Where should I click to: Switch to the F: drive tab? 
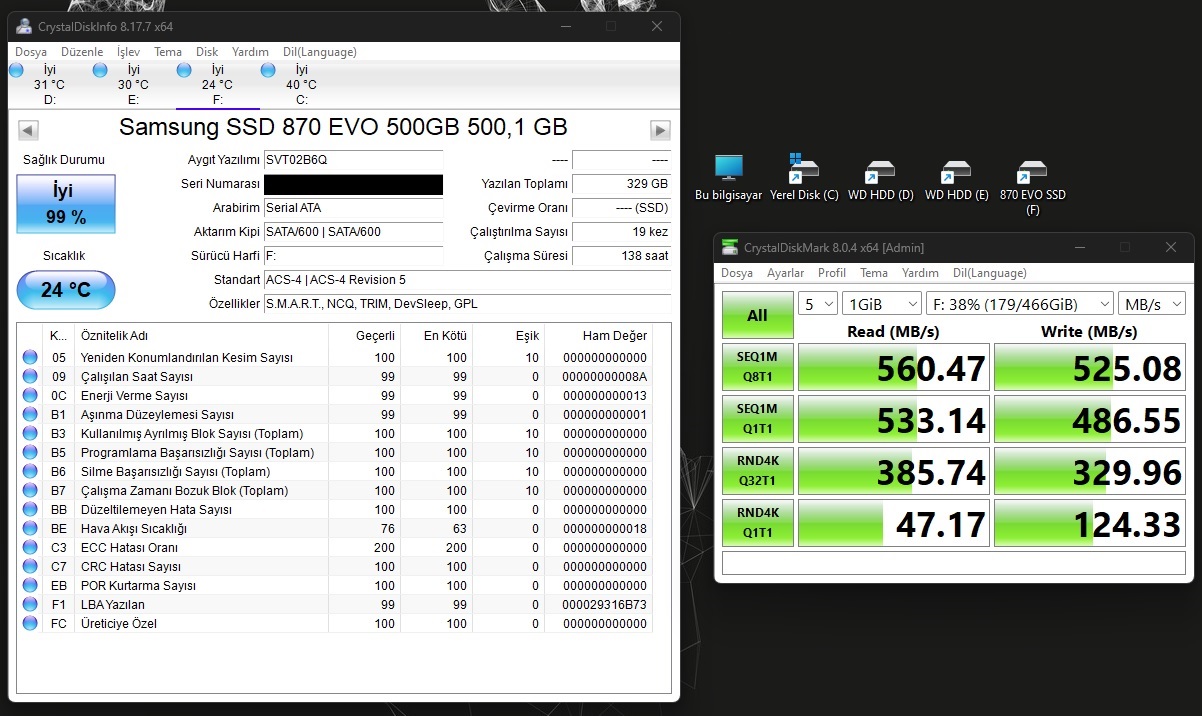tap(217, 85)
